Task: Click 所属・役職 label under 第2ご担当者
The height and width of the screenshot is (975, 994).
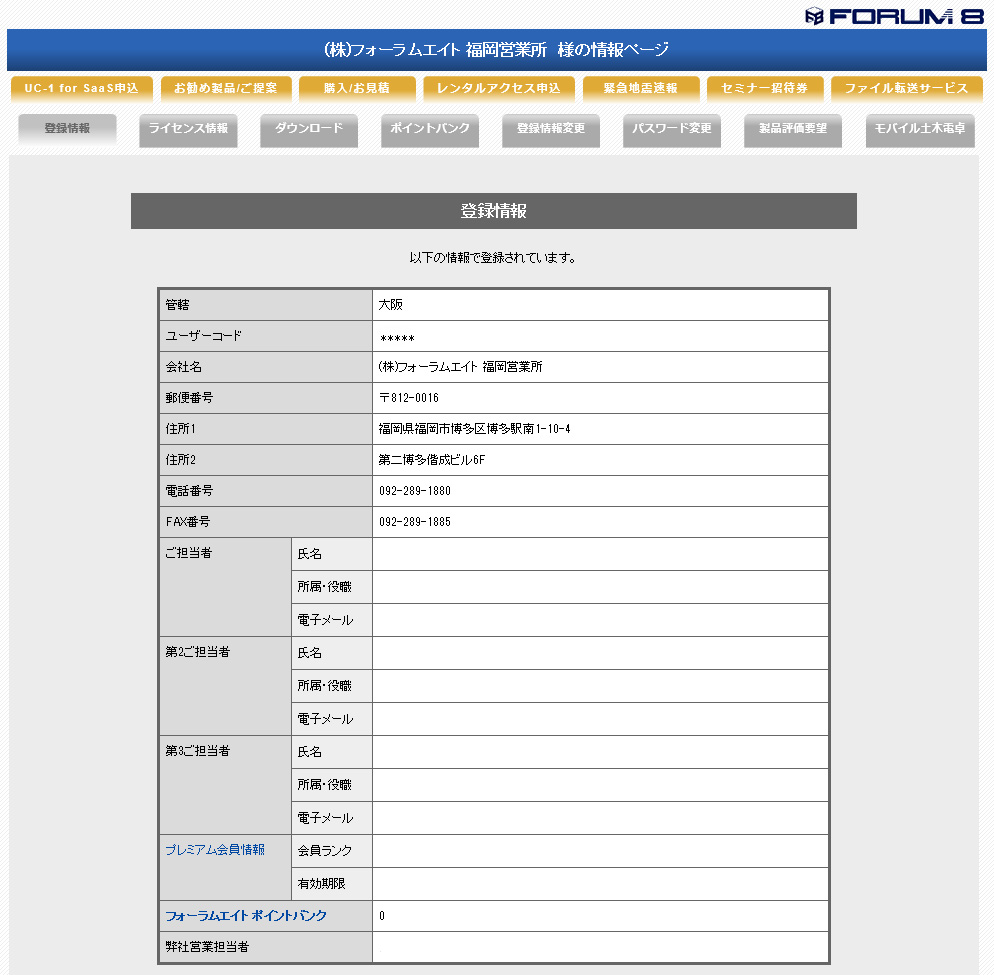Action: pyautogui.click(x=325, y=687)
